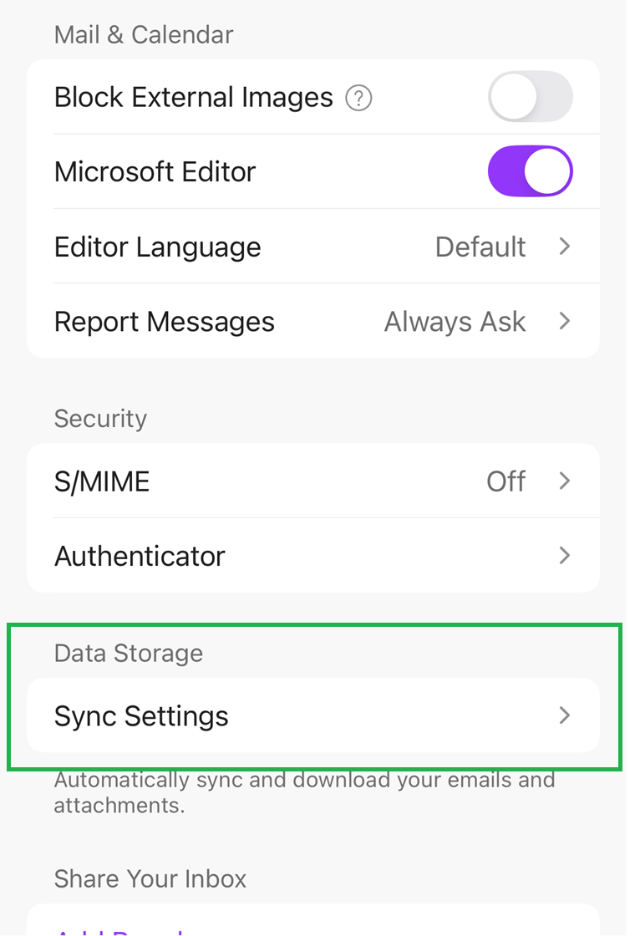This screenshot has height=936, width=640.
Task: Tap the Share Your Inbox section header
Action: click(150, 879)
